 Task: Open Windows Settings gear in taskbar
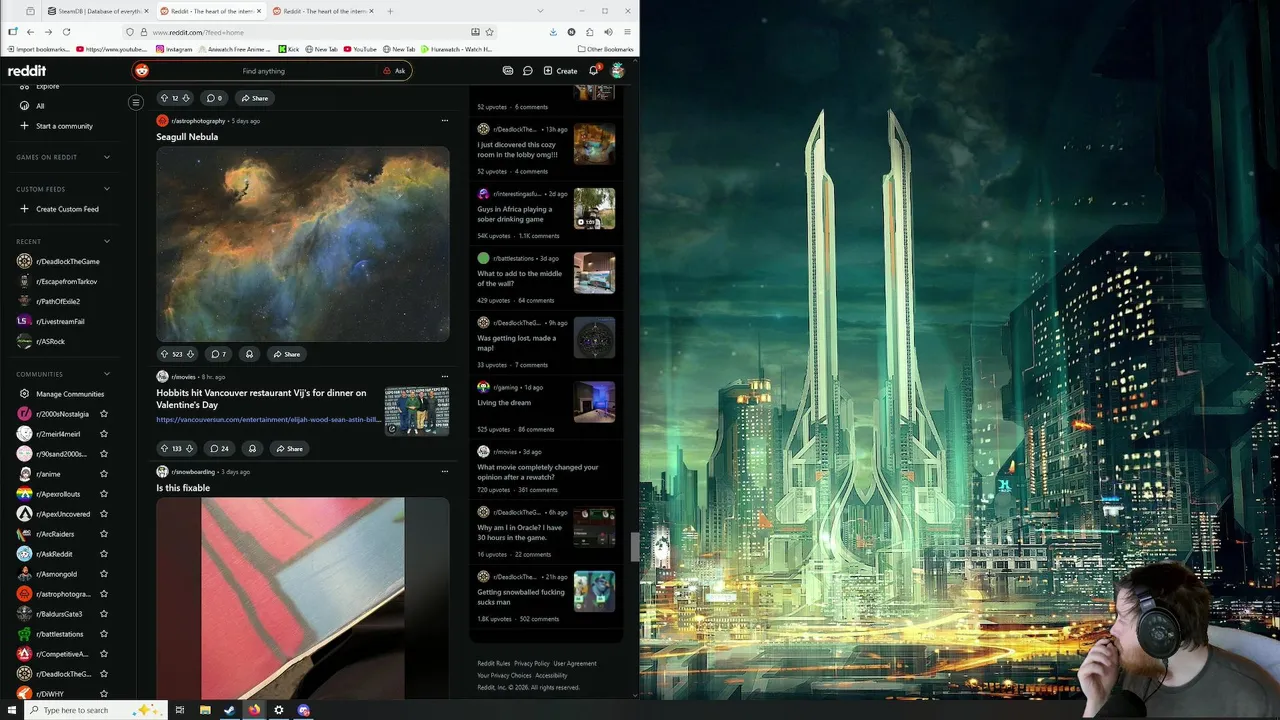[279, 710]
